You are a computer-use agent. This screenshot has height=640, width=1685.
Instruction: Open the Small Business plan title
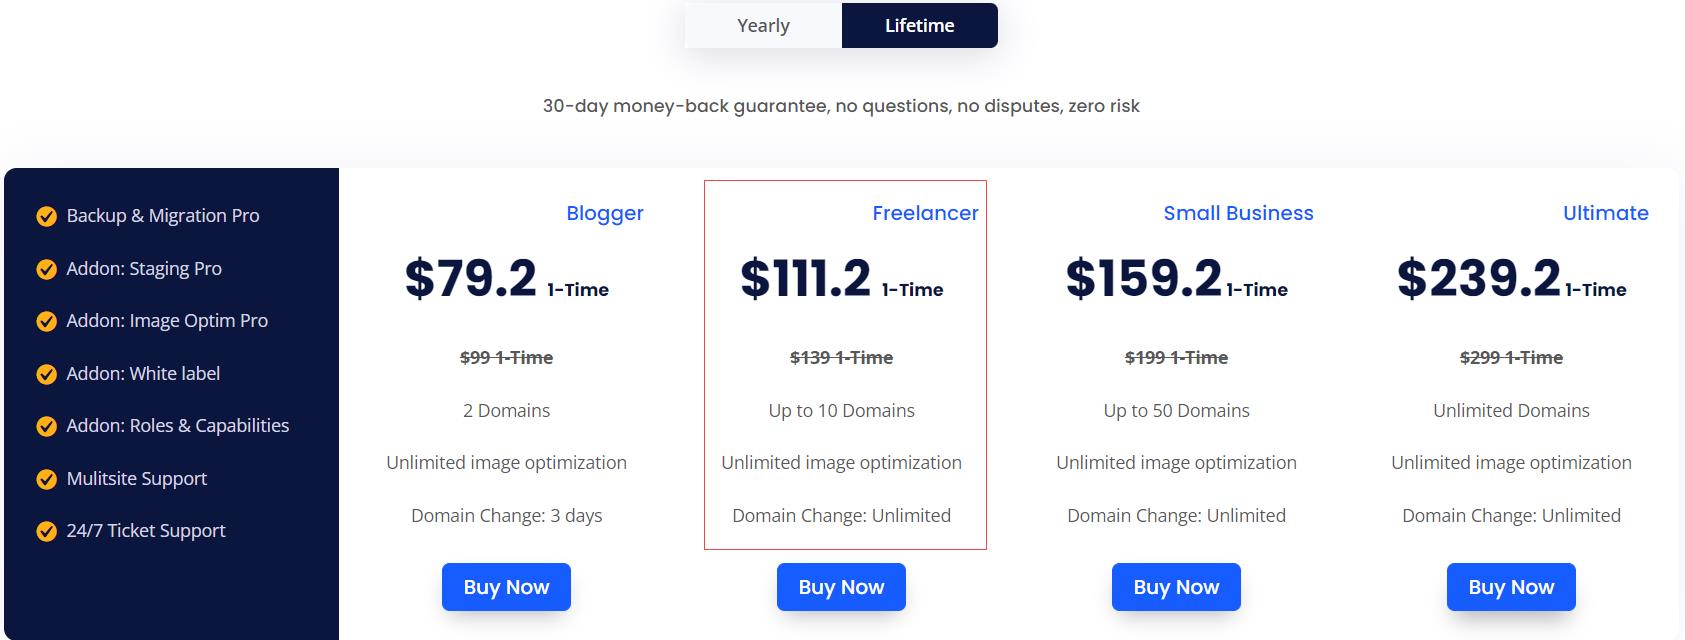point(1238,213)
